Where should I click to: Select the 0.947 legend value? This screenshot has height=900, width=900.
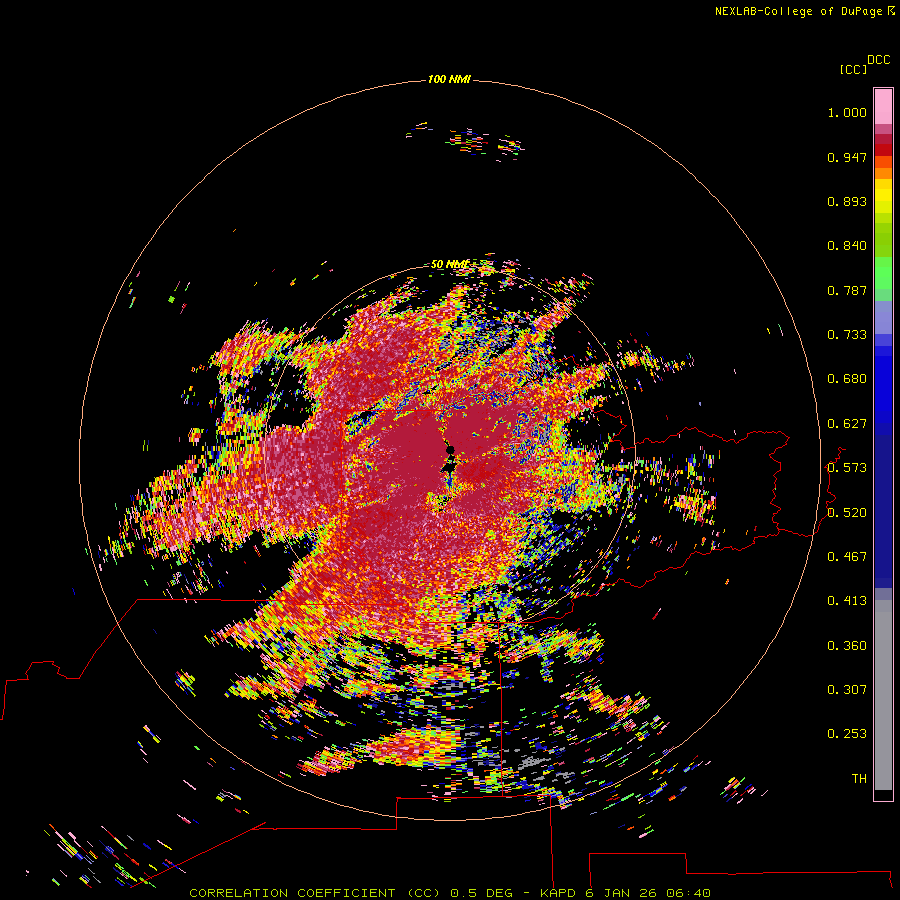coord(847,157)
